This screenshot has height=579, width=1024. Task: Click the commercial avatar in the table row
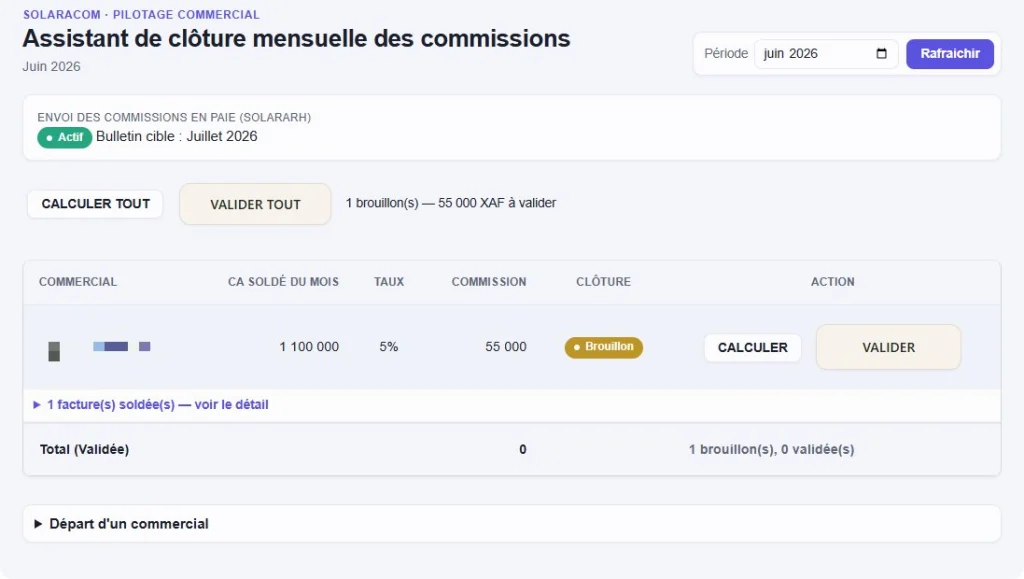(54, 351)
